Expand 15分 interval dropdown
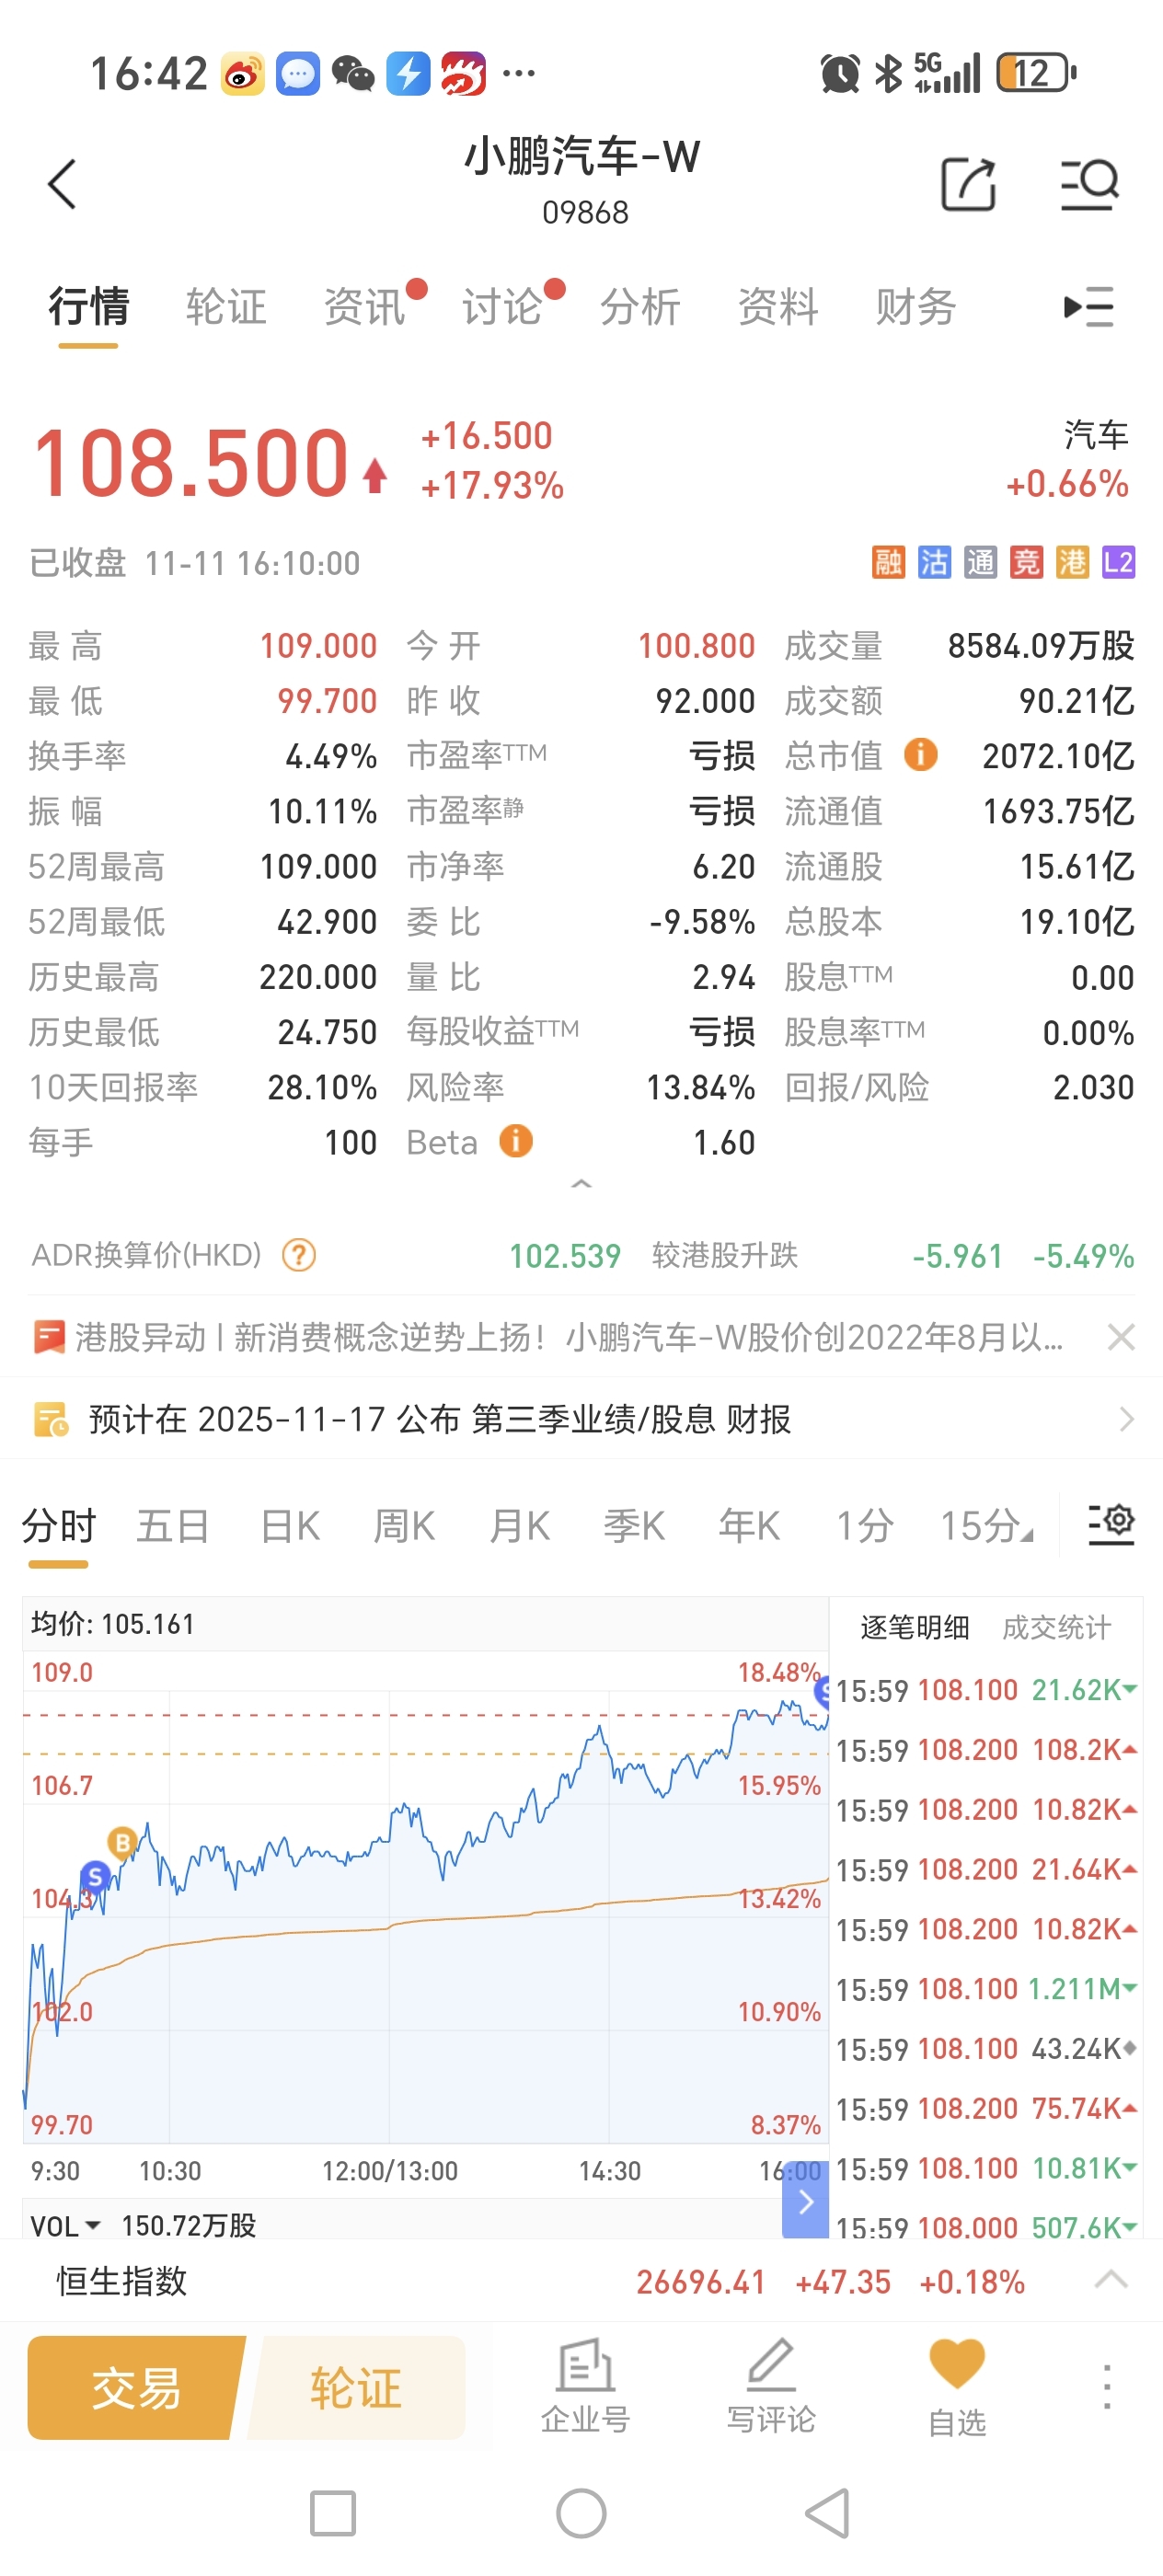Screen dimensions: 1163x2576 coord(986,1526)
